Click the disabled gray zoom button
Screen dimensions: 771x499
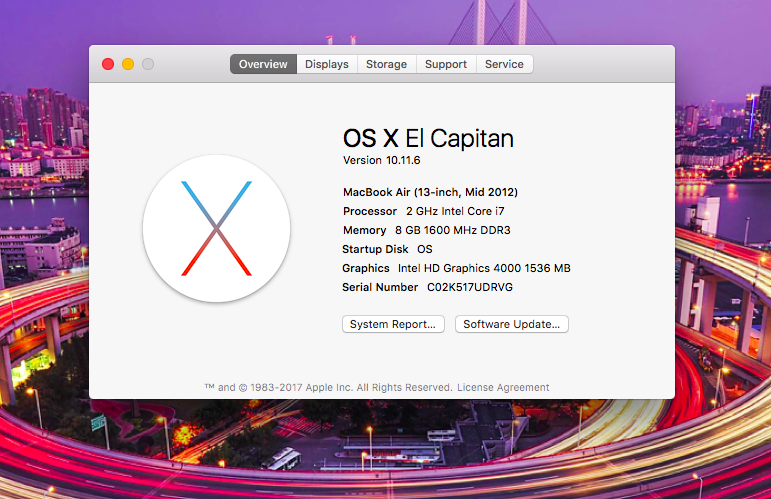(148, 64)
